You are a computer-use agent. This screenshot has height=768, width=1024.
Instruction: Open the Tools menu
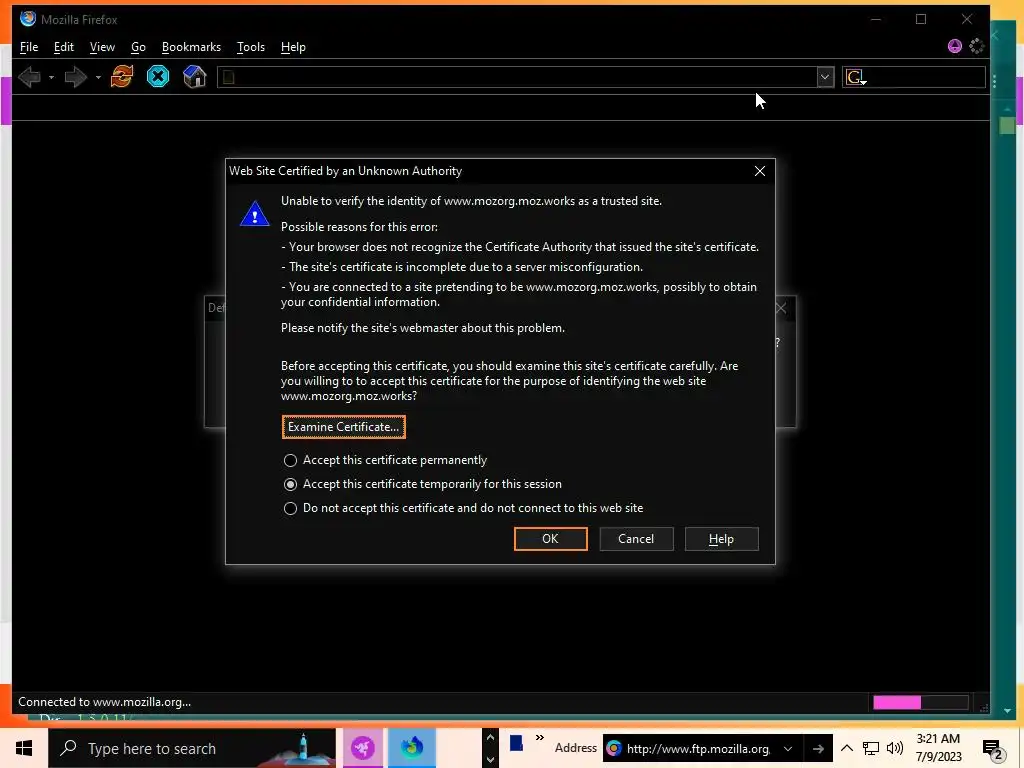click(251, 47)
